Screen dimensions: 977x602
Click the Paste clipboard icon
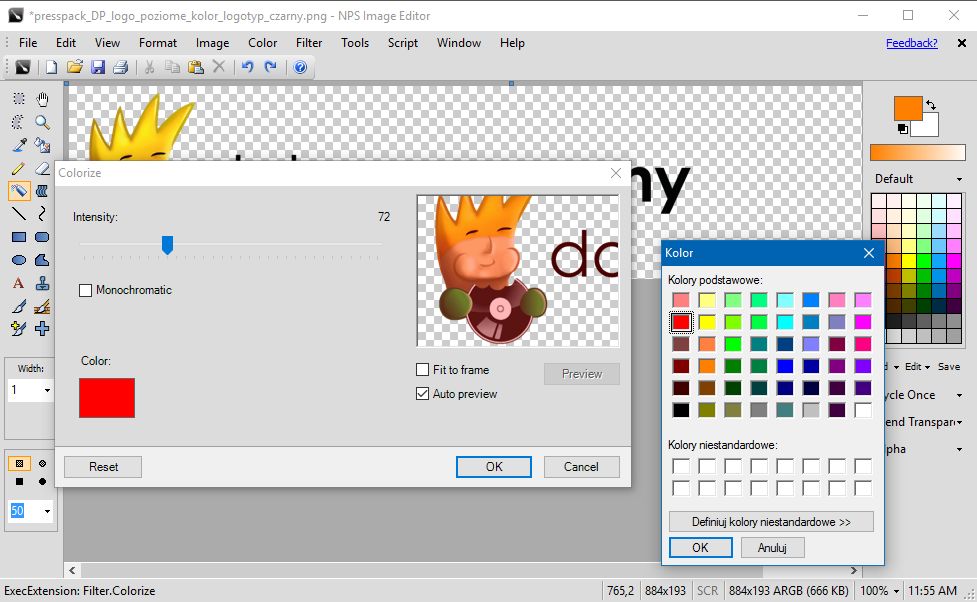click(x=196, y=67)
